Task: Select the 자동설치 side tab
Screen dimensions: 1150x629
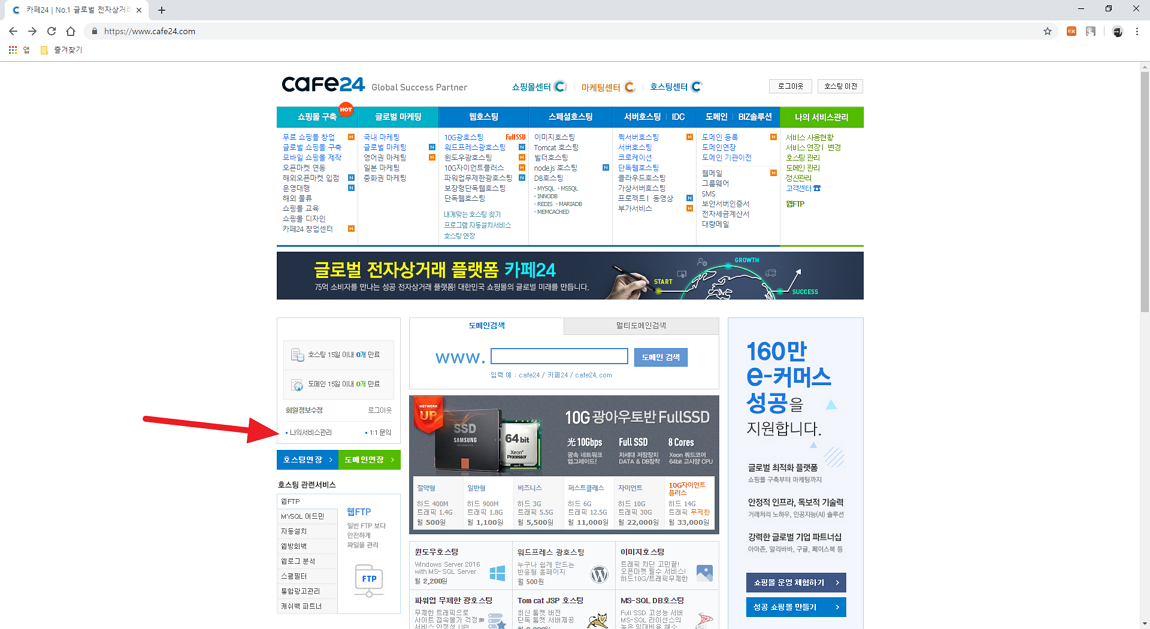Action: 307,531
